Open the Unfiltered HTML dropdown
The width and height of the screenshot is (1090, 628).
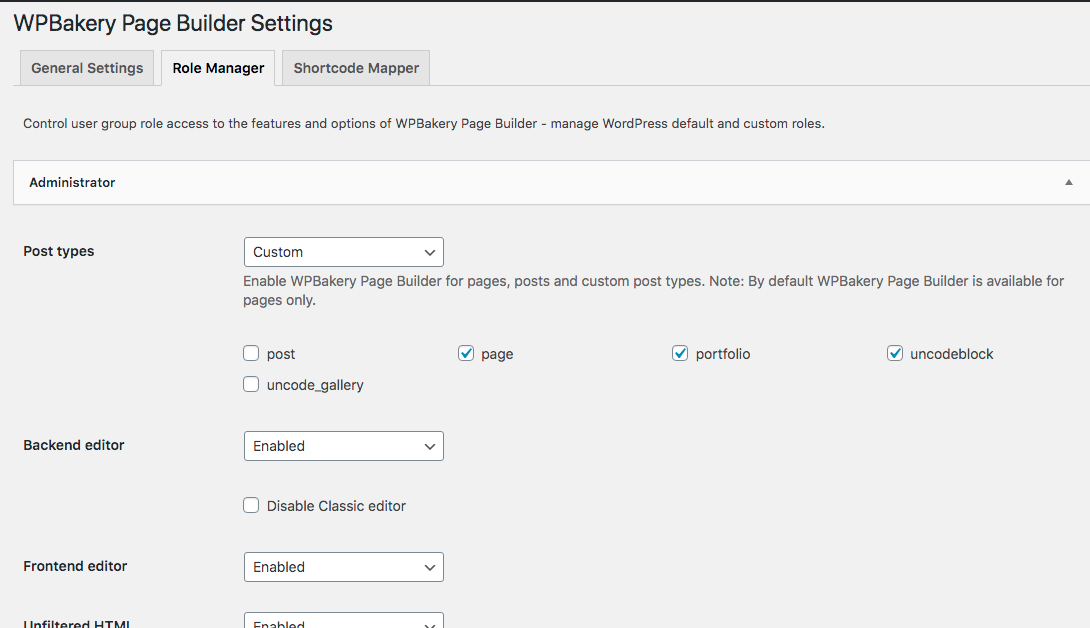point(343,620)
